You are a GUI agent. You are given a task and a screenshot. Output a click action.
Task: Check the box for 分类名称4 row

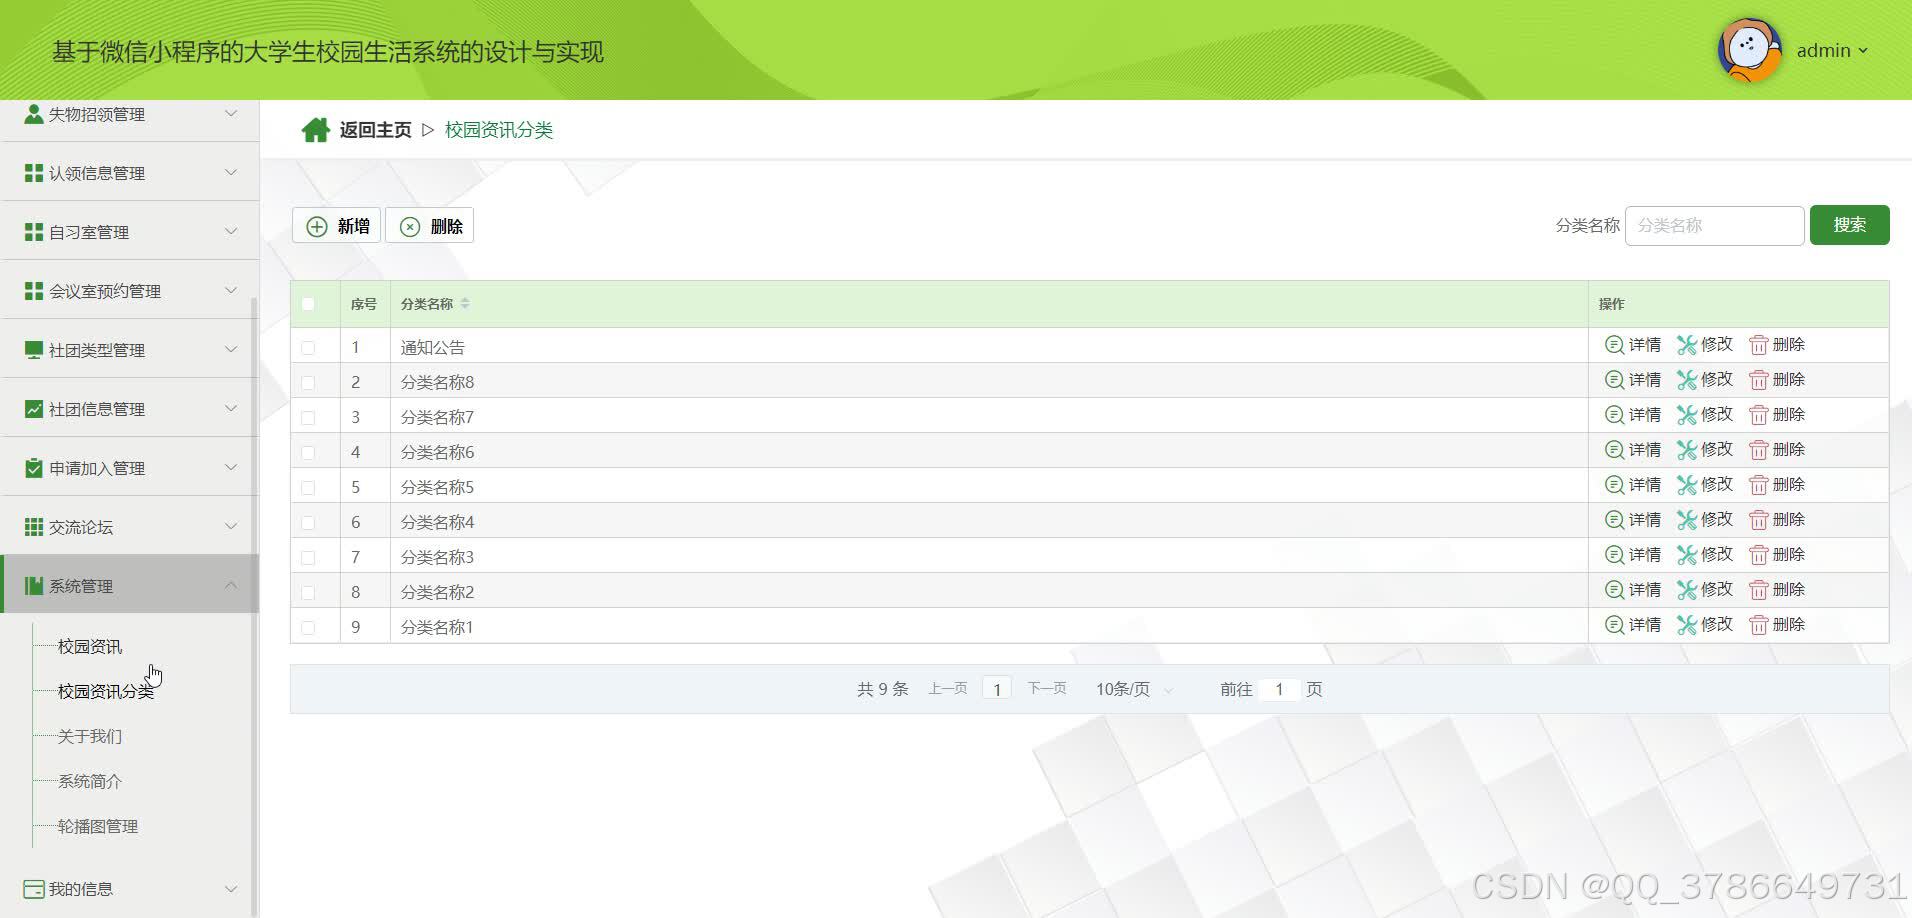[308, 523]
